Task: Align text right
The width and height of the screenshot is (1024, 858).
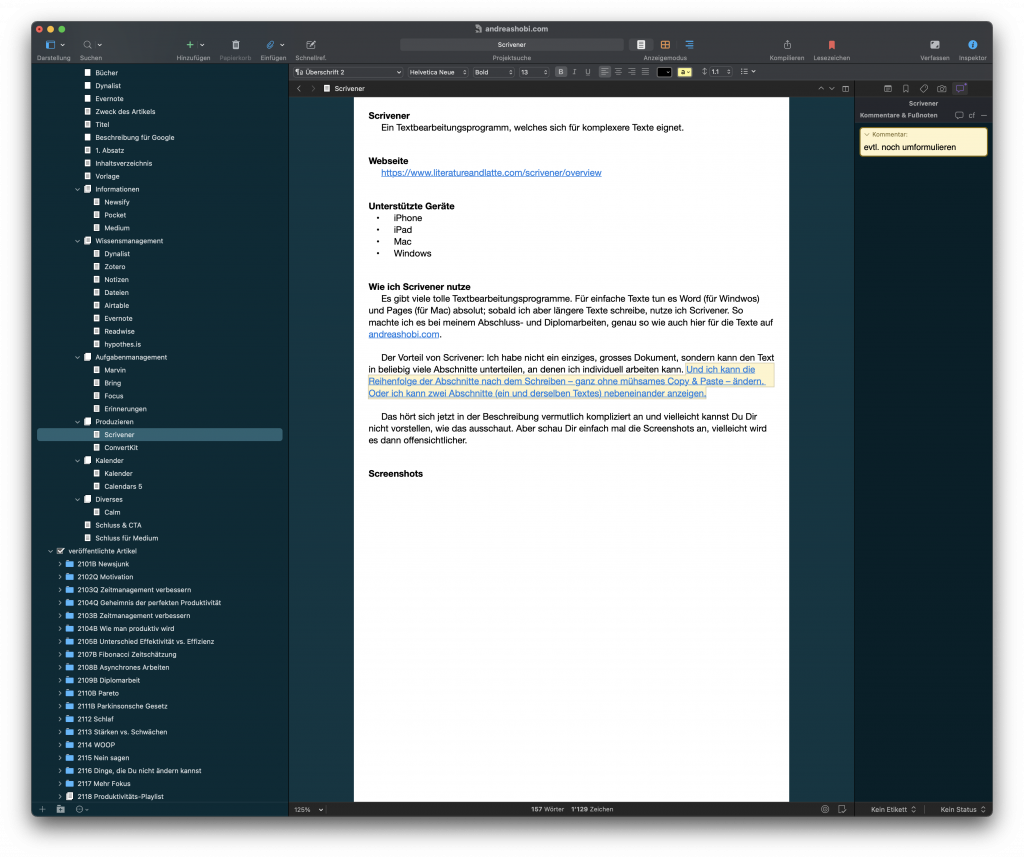Action: coord(632,72)
